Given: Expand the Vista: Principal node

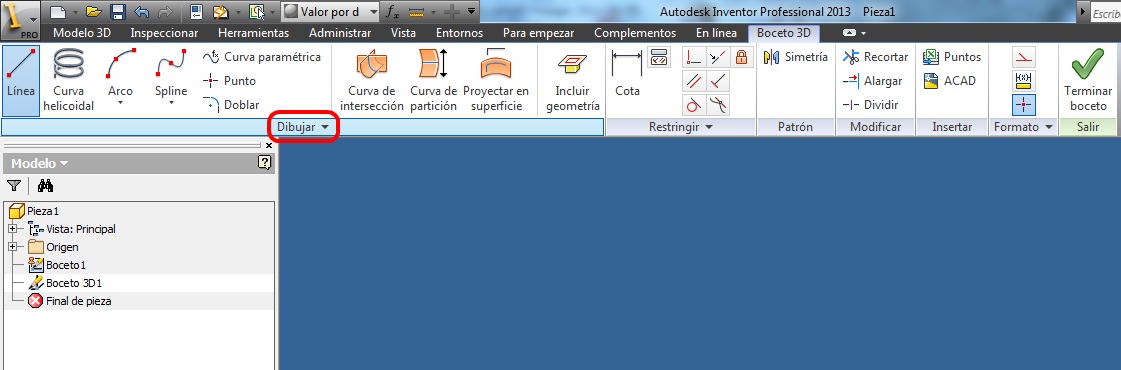Looking at the screenshot, I should point(12,229).
